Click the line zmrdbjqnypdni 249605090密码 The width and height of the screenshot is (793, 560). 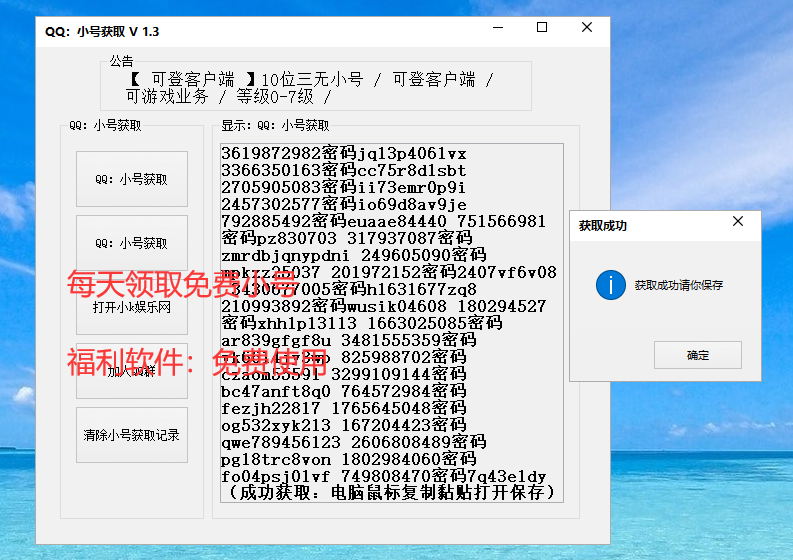point(354,255)
